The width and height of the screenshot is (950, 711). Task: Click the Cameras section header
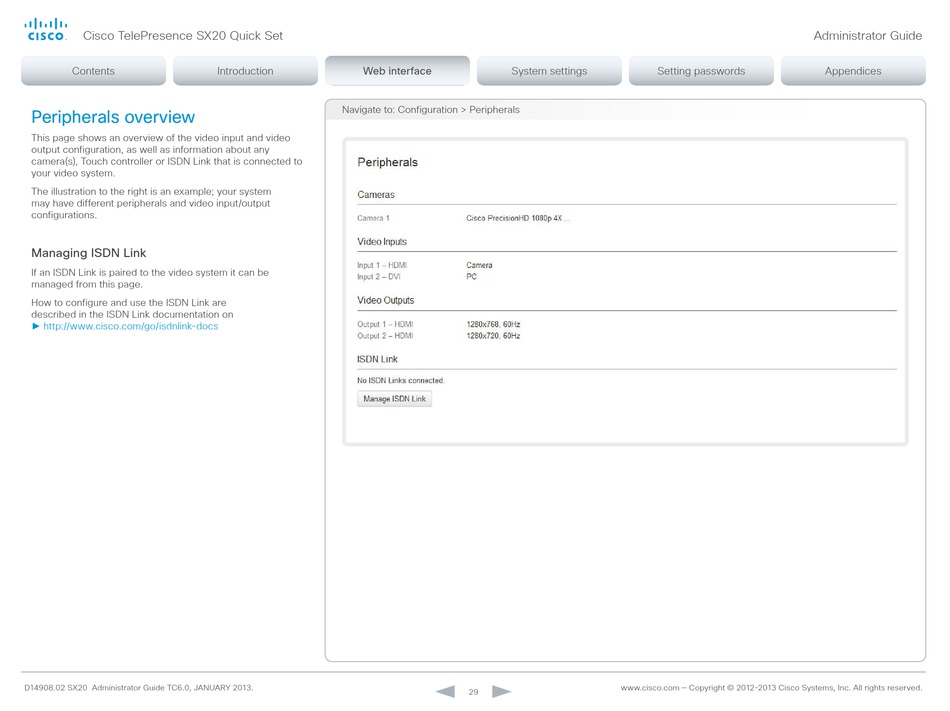(376, 194)
